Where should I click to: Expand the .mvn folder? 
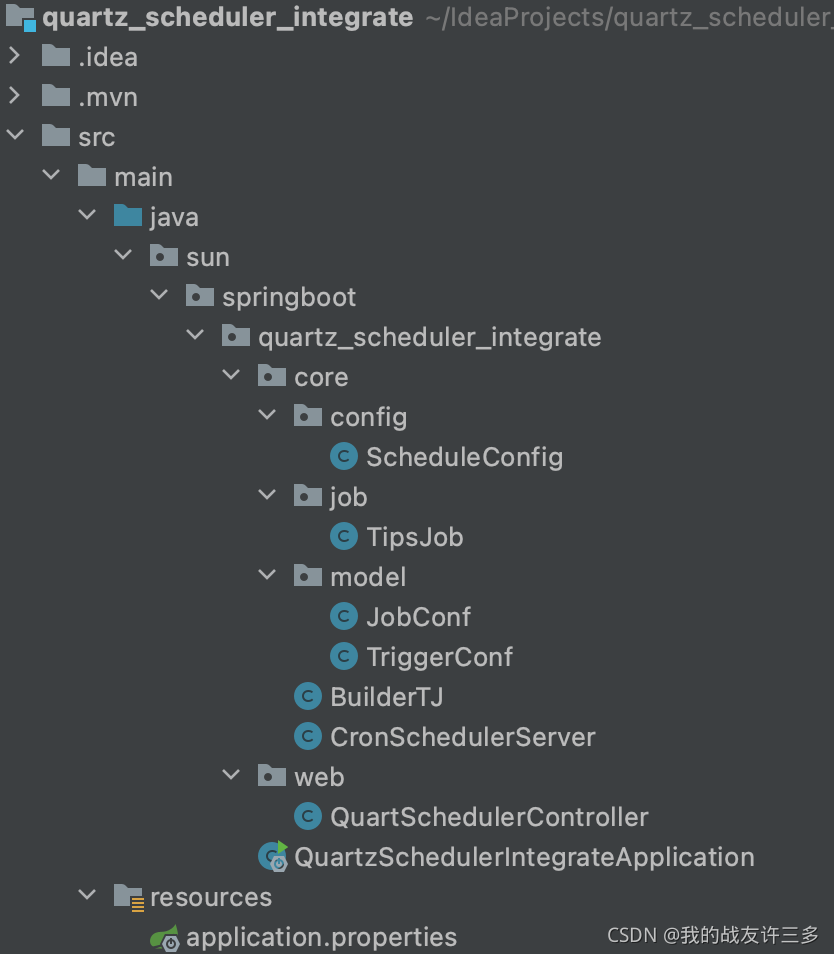point(15,96)
